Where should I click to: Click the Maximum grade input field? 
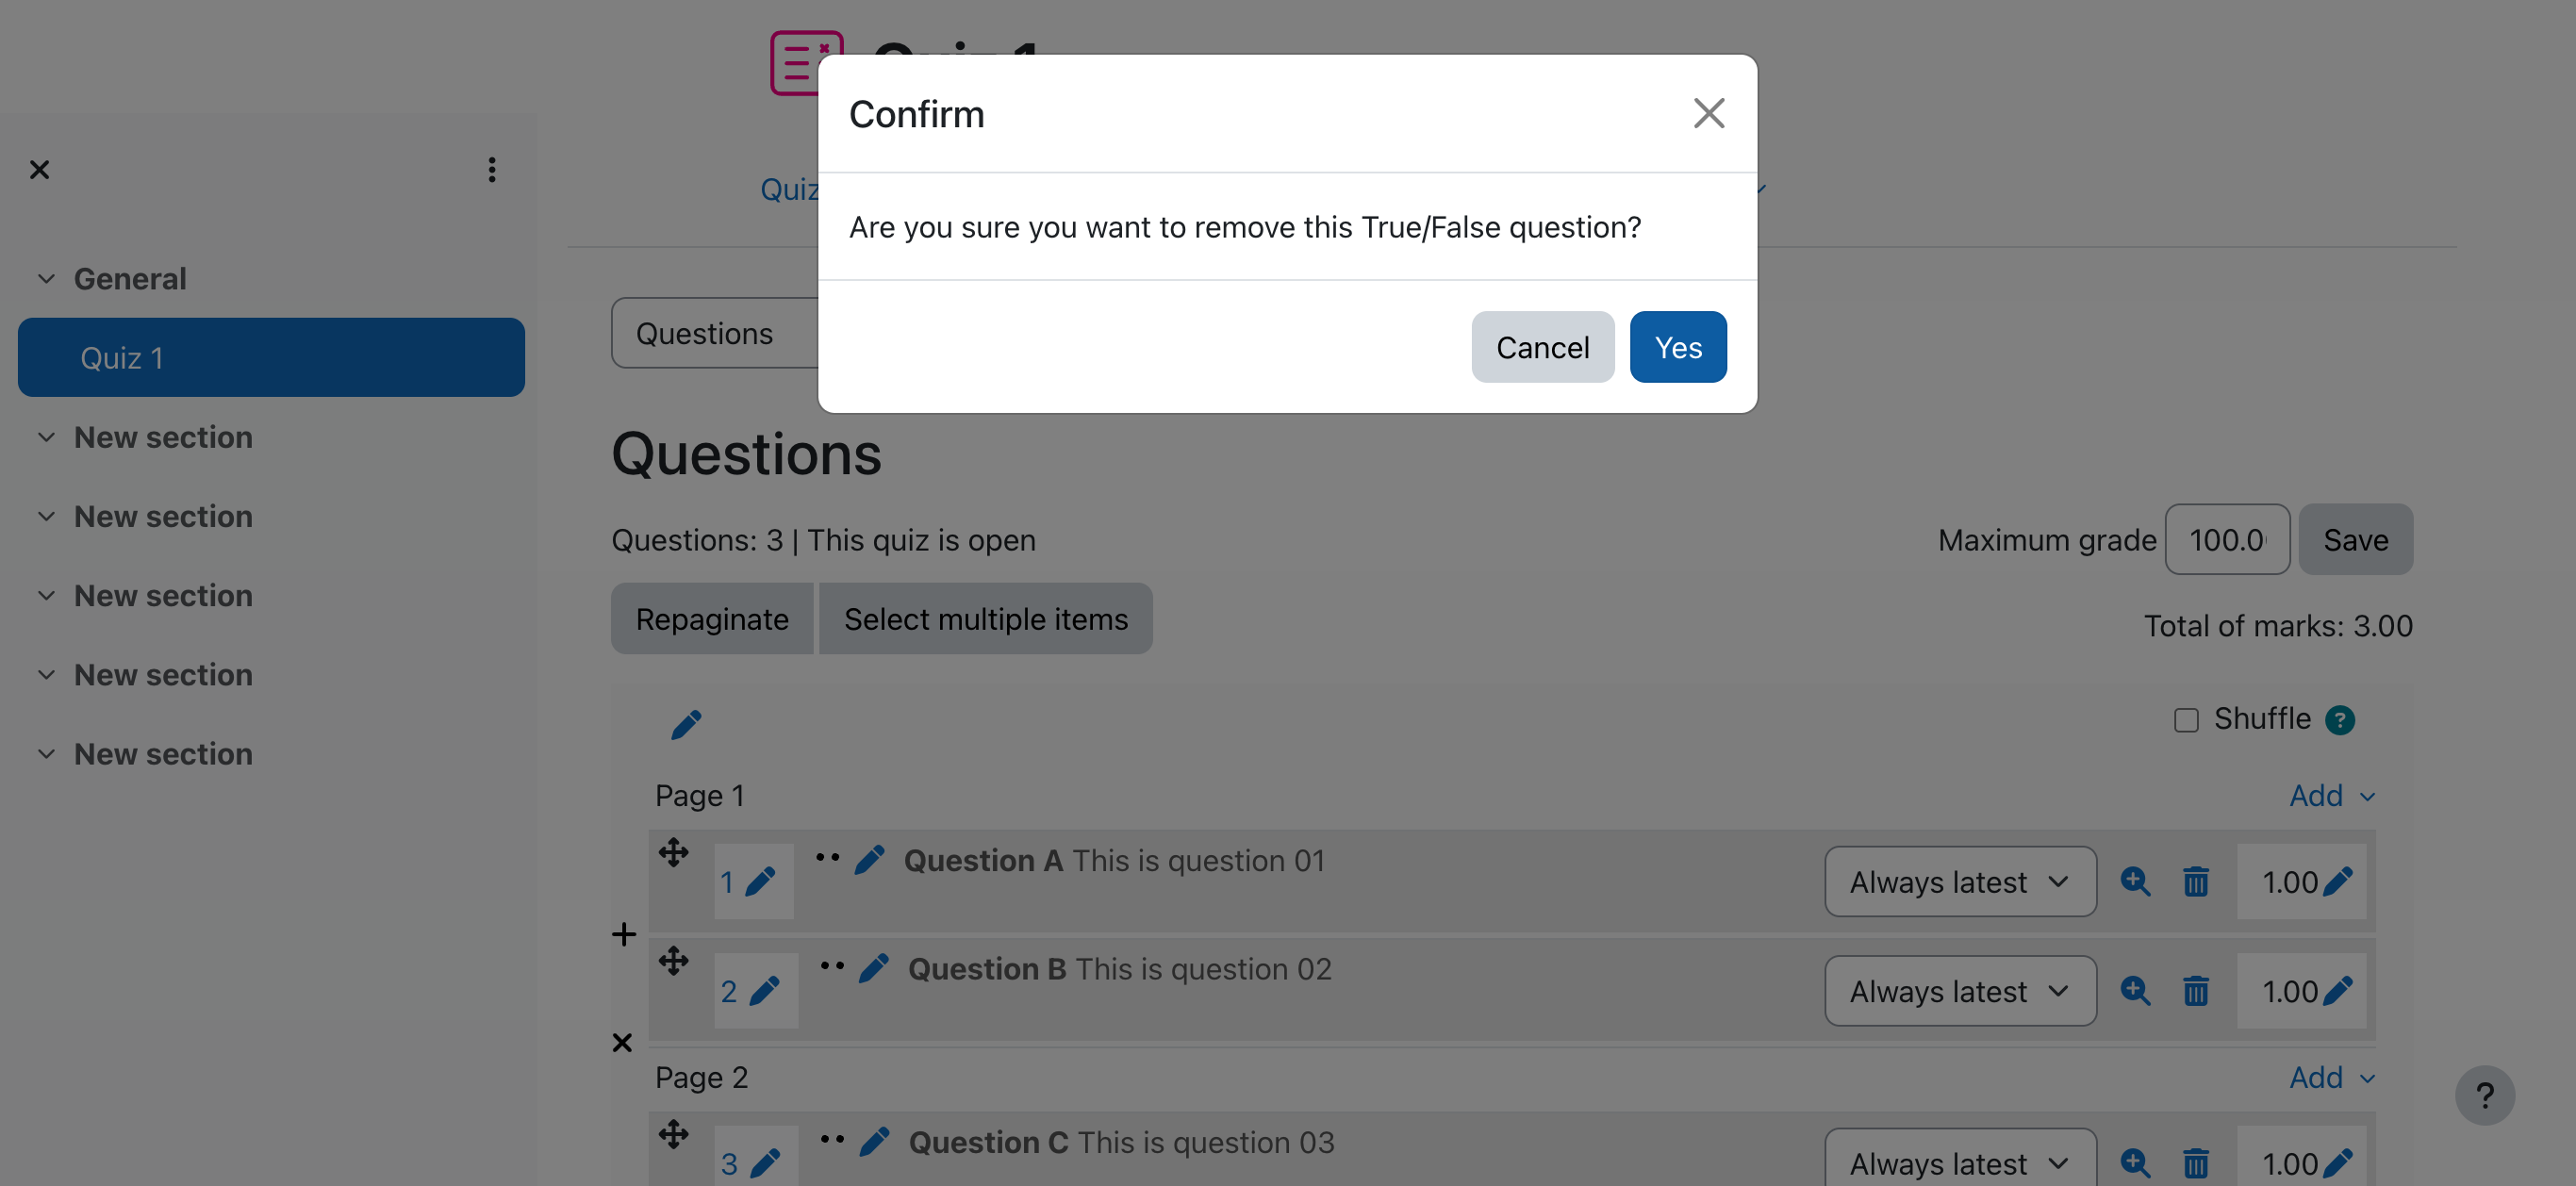point(2226,540)
